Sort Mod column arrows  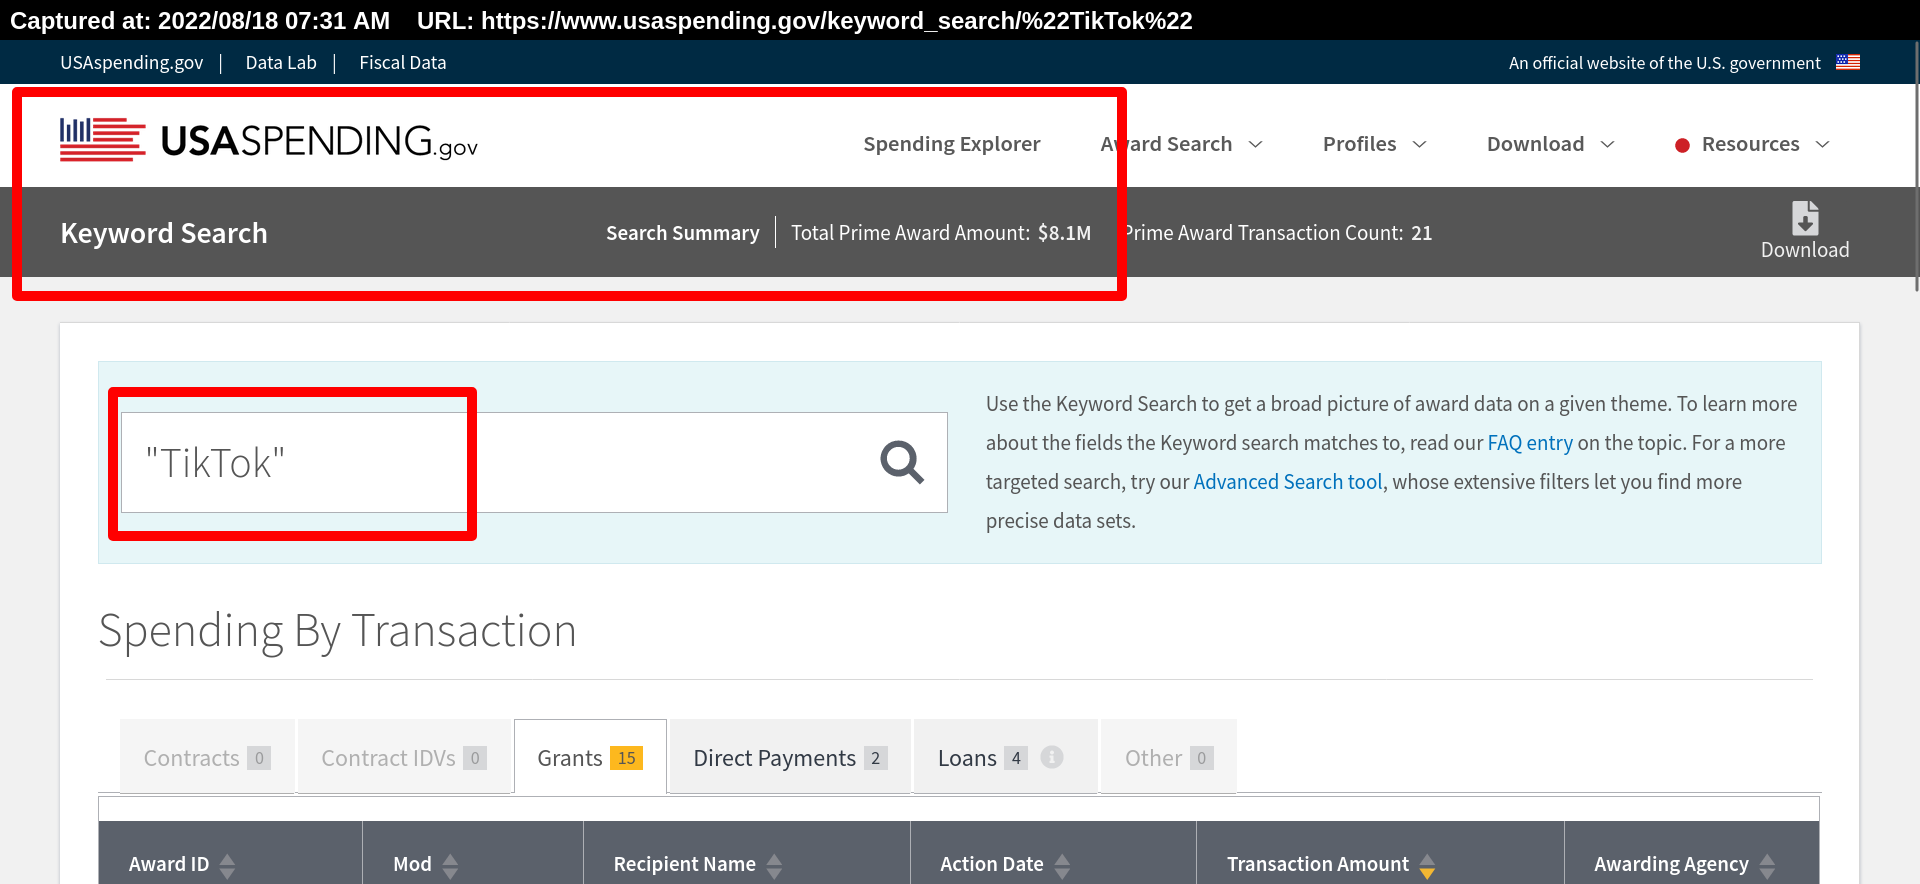pyautogui.click(x=450, y=865)
